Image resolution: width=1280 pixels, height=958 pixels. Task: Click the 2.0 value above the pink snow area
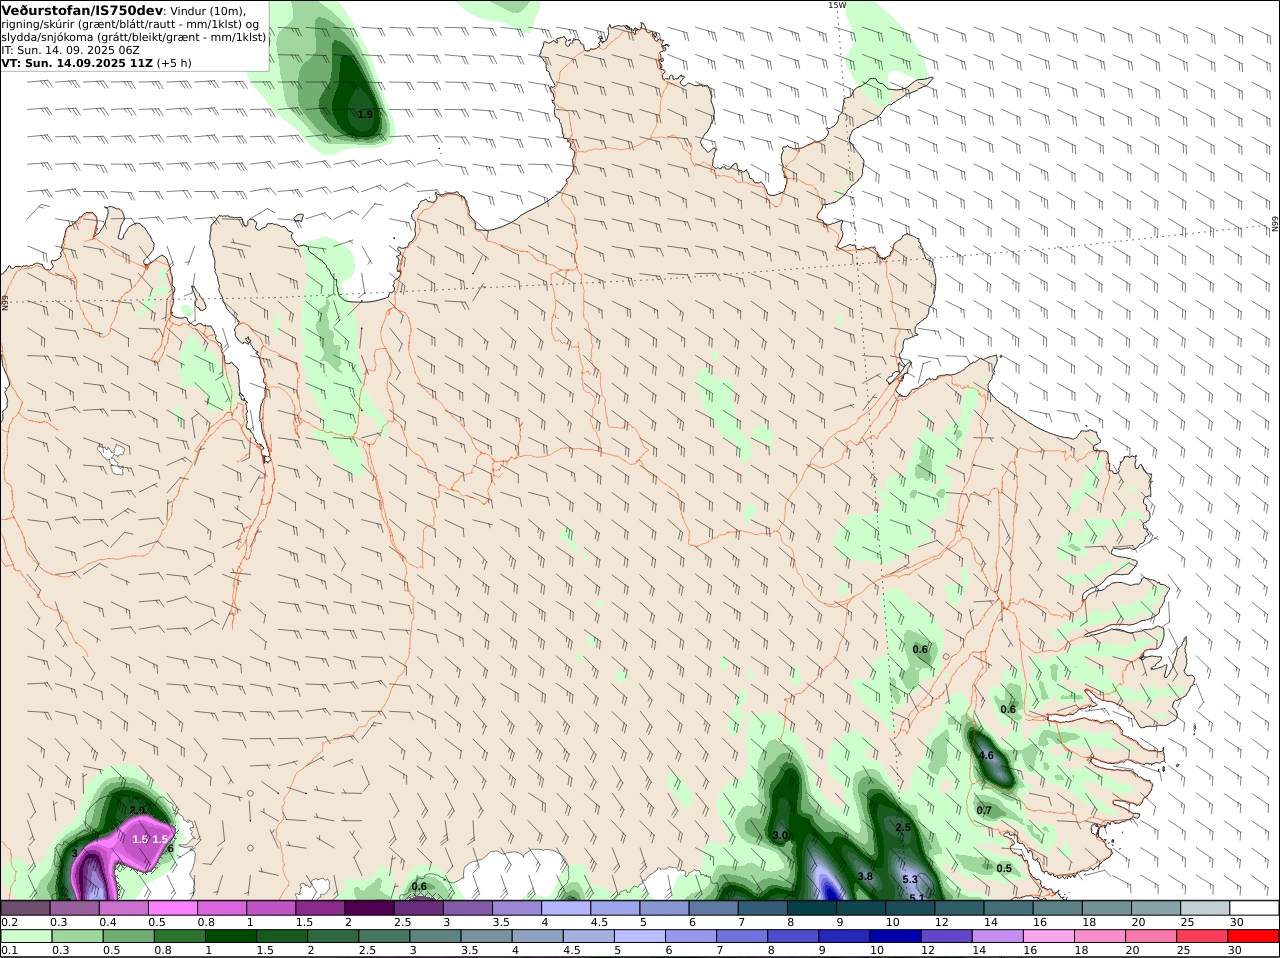tap(137, 810)
